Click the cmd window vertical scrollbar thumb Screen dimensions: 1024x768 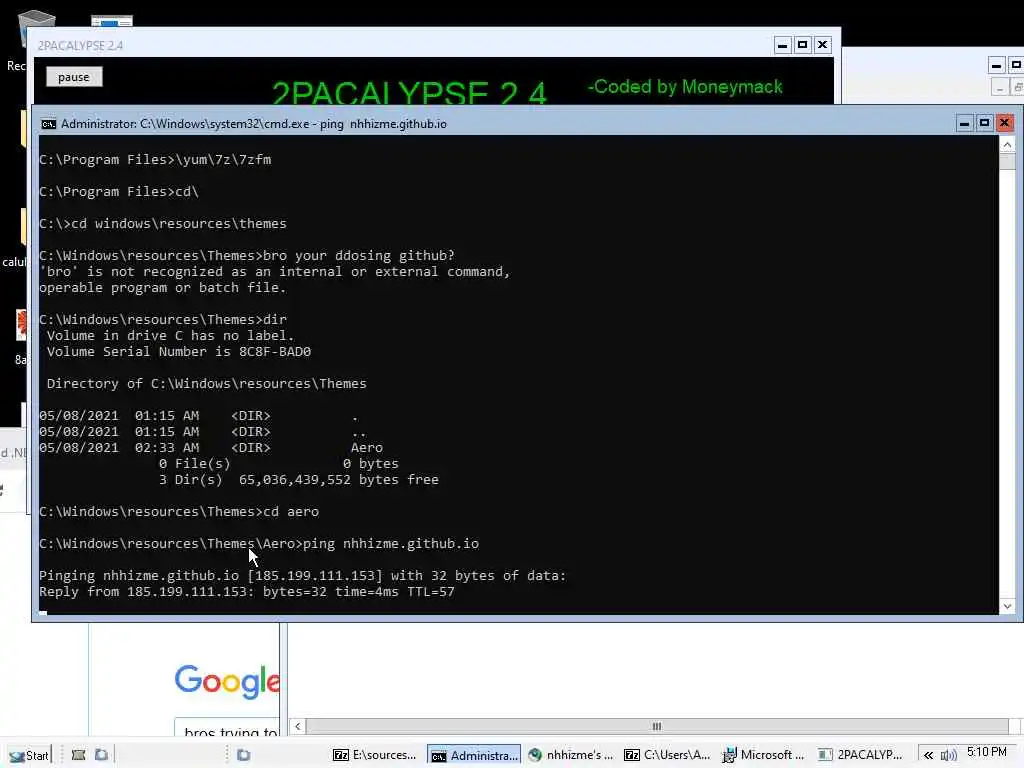[x=1007, y=161]
